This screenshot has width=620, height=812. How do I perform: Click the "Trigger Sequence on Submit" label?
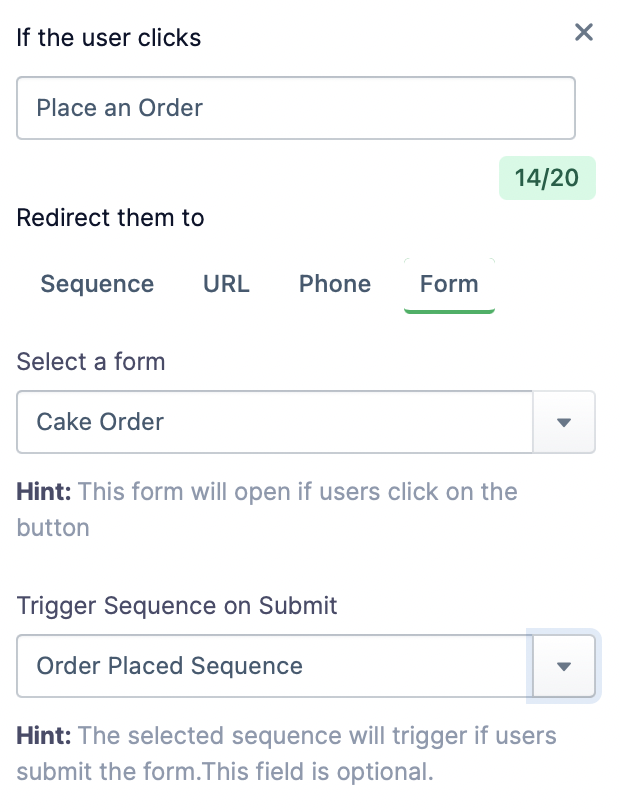click(x=177, y=605)
